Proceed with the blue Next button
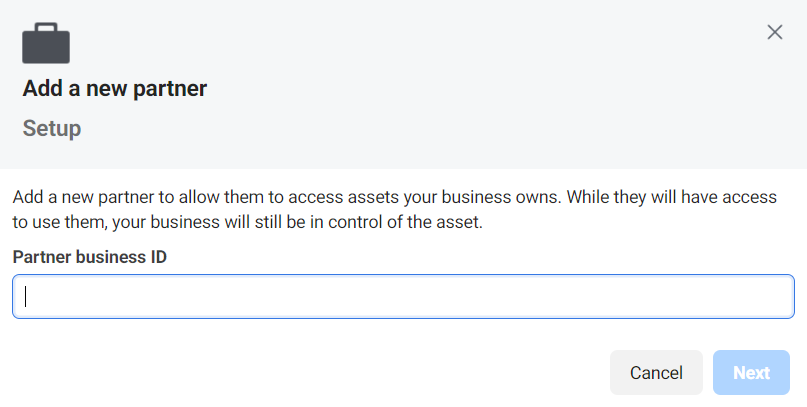 tap(751, 373)
